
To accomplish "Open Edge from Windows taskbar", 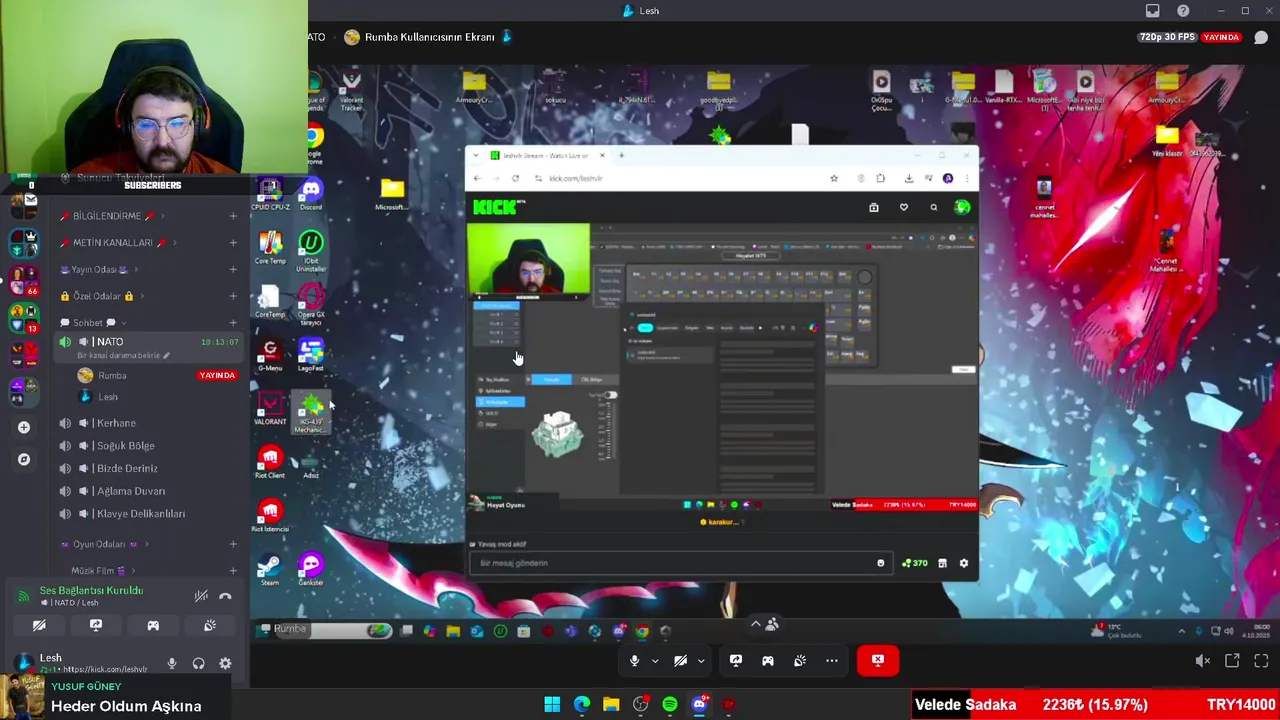I will point(582,704).
